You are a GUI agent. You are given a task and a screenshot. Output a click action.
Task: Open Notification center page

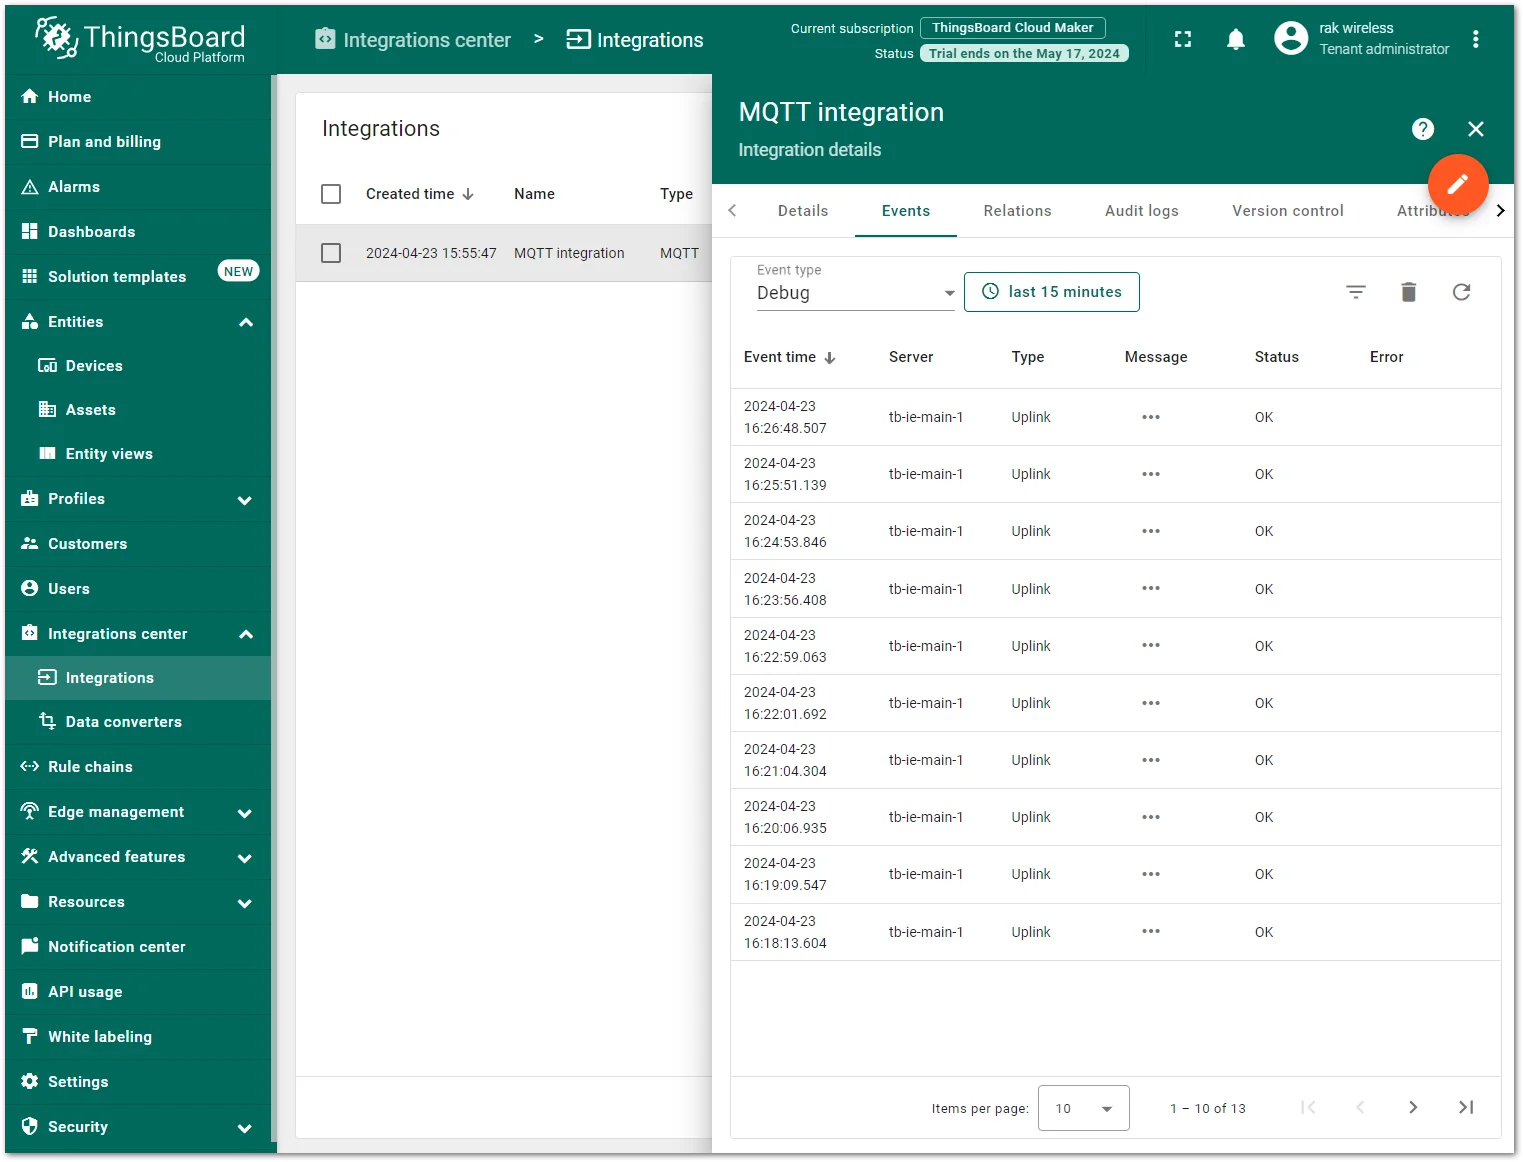click(138, 947)
